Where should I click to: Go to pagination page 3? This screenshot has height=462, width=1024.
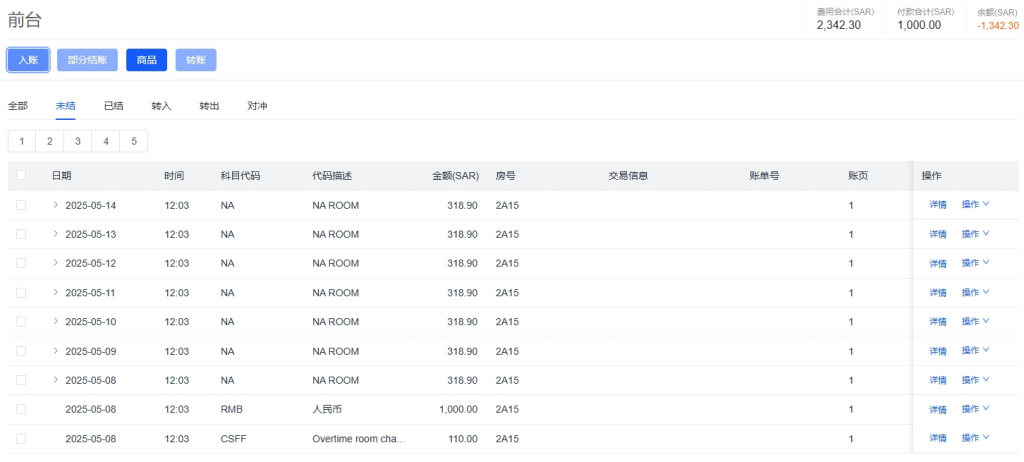point(77,141)
